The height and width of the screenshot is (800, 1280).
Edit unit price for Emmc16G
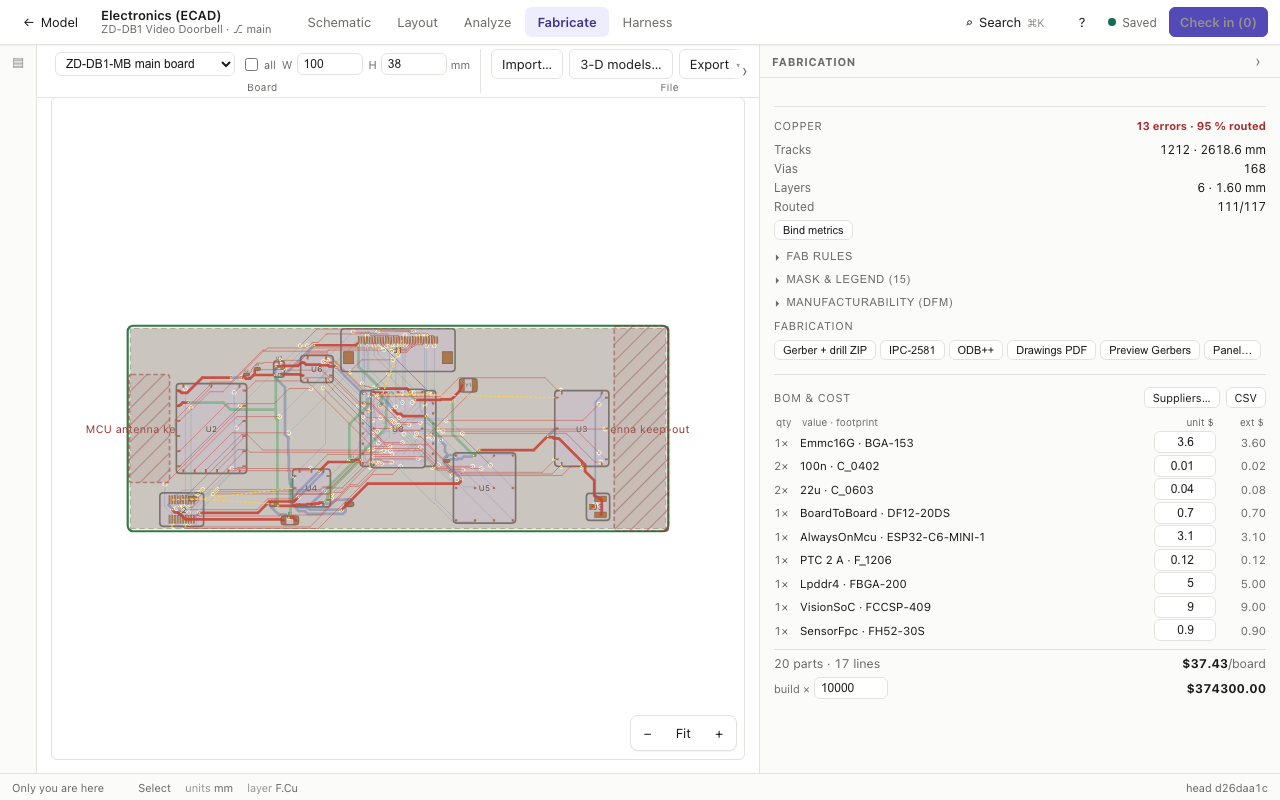click(1185, 442)
